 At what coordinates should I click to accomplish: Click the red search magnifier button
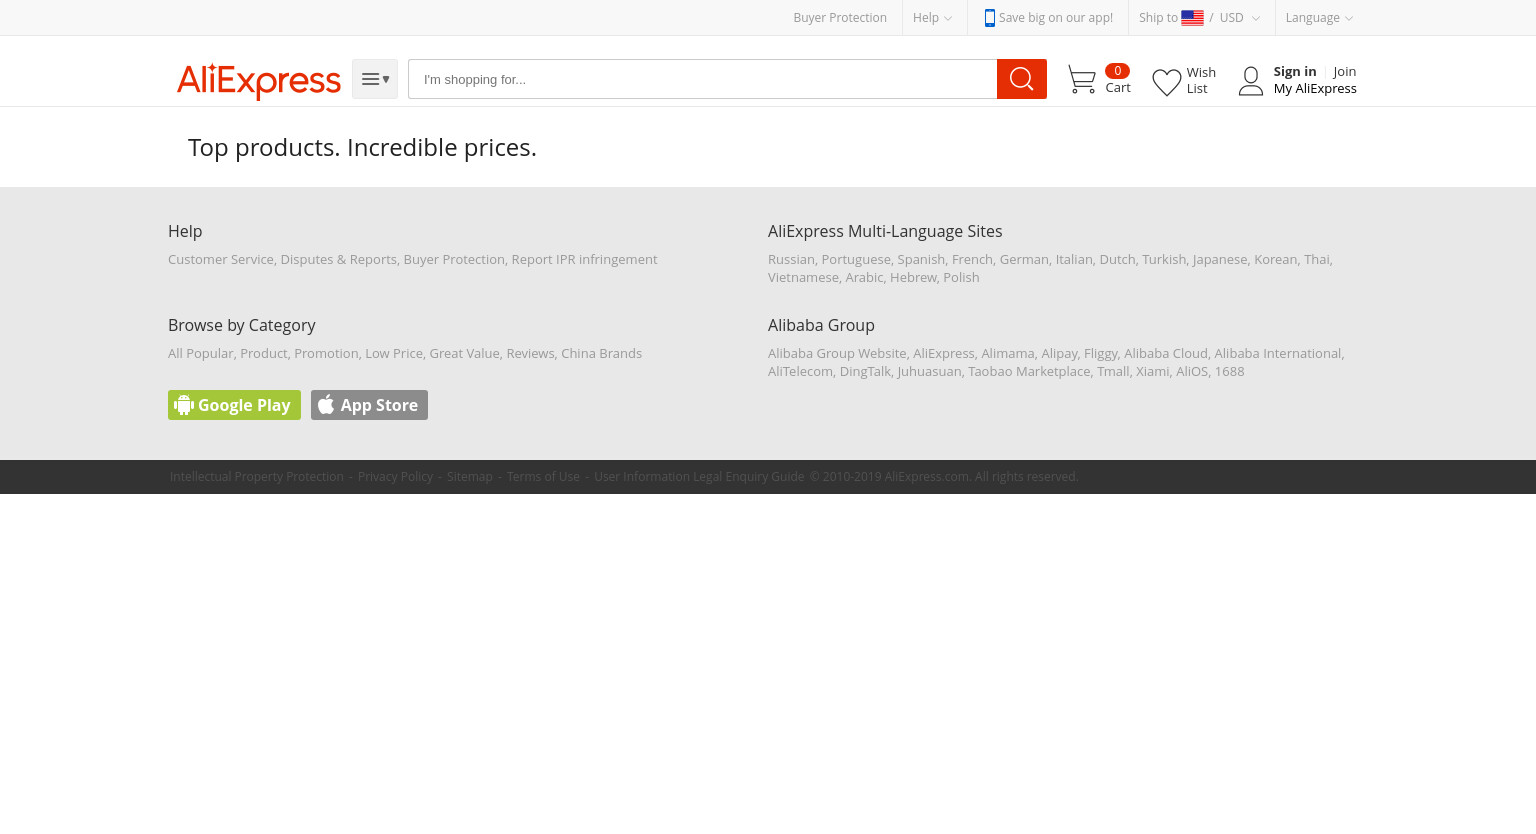[x=1022, y=79]
